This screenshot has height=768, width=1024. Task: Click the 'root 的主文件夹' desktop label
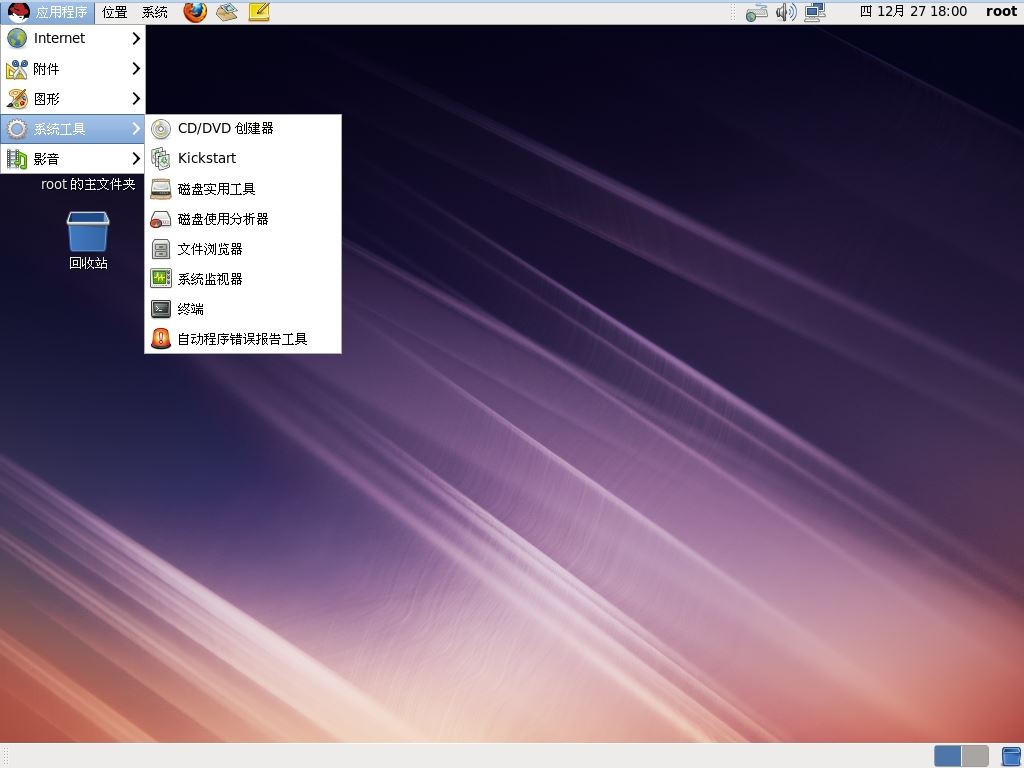[x=88, y=184]
